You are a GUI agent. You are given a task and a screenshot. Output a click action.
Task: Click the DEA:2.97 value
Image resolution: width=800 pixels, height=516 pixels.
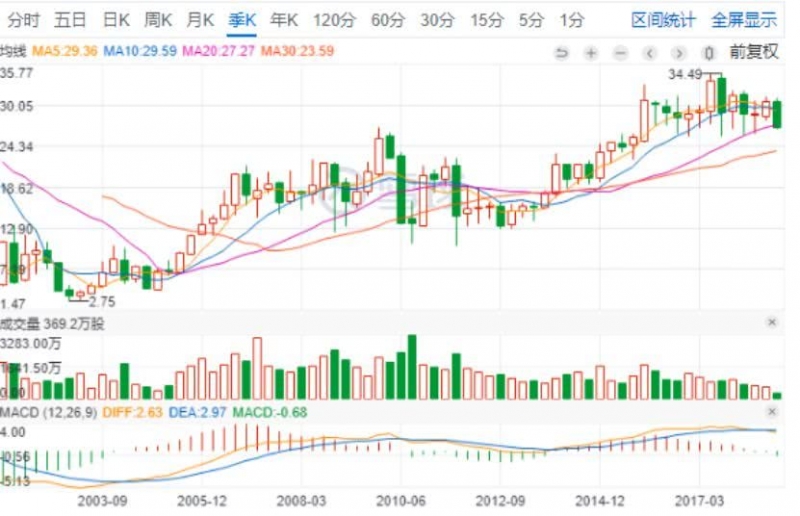[197, 412]
